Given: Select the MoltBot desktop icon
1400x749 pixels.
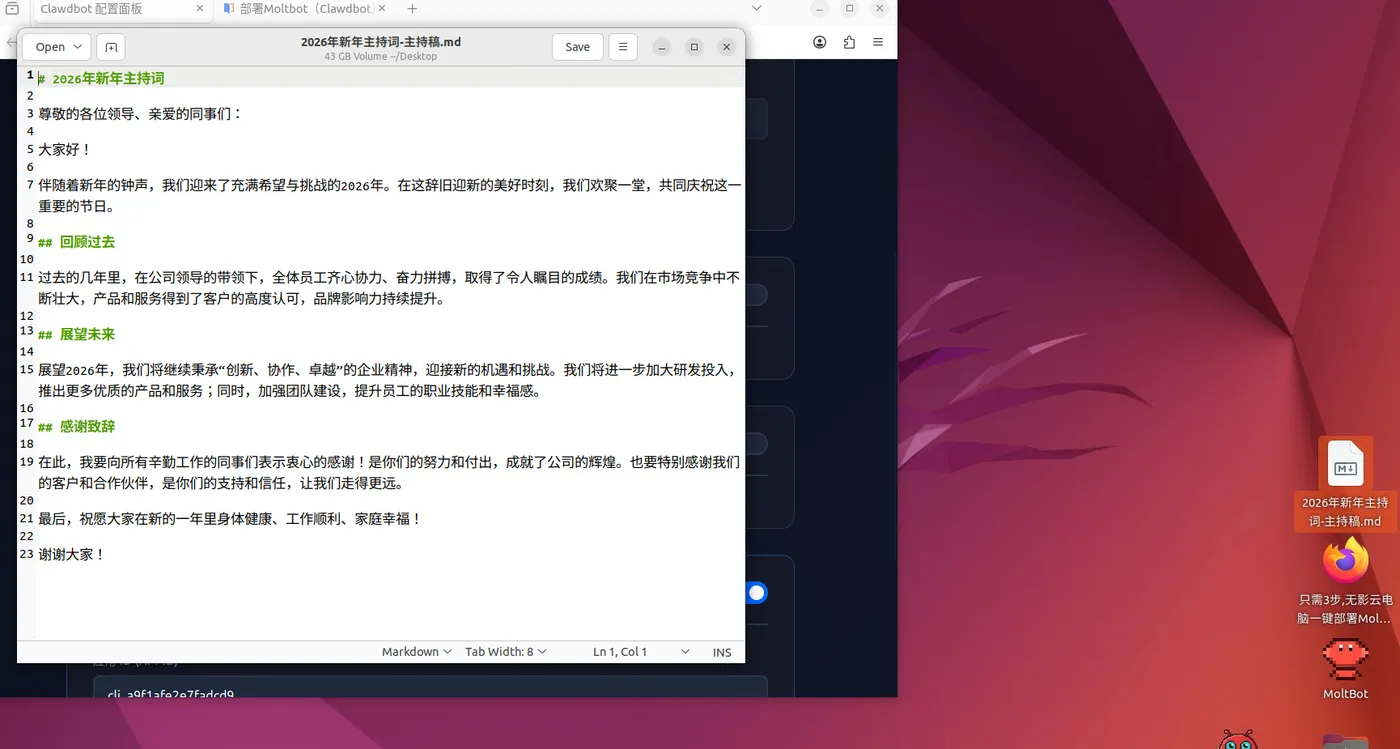Looking at the screenshot, I should tap(1345, 669).
